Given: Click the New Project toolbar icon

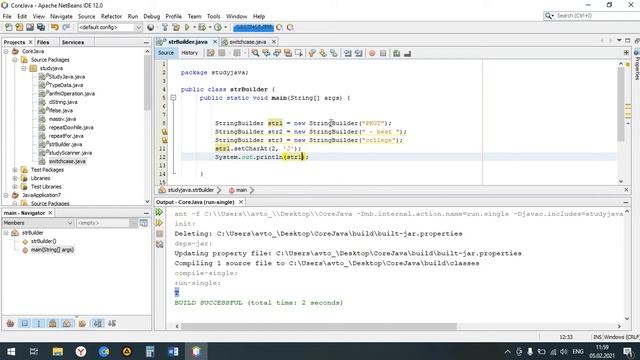Looking at the screenshot, I should point(19,27).
